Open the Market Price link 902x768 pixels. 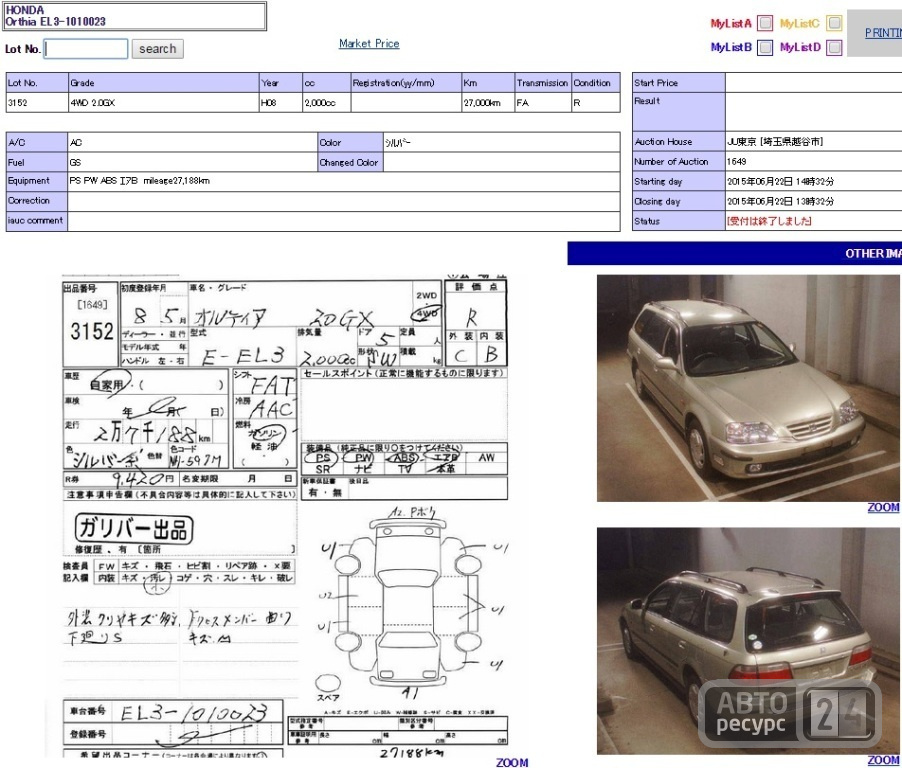369,43
